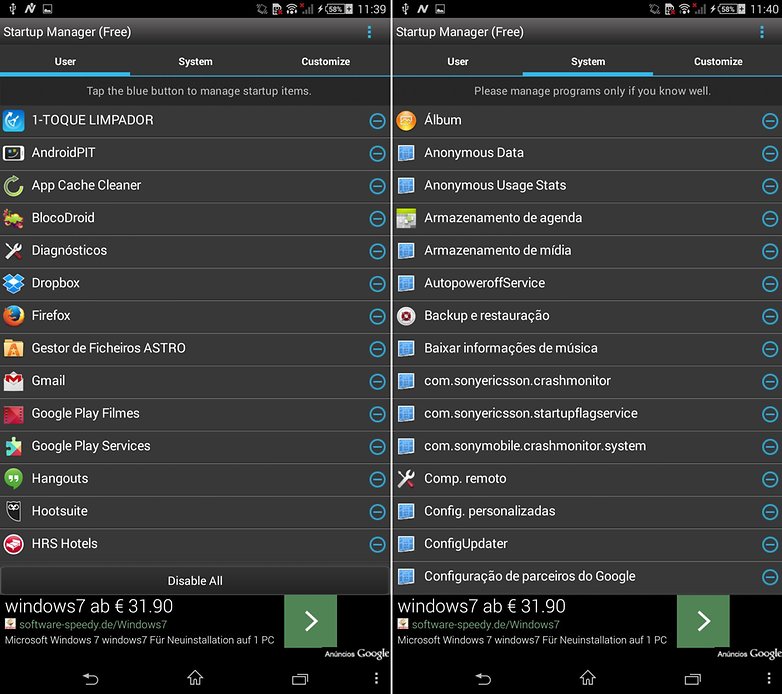This screenshot has width=782, height=694.
Task: Click the Gmail app icon
Action: (13, 381)
